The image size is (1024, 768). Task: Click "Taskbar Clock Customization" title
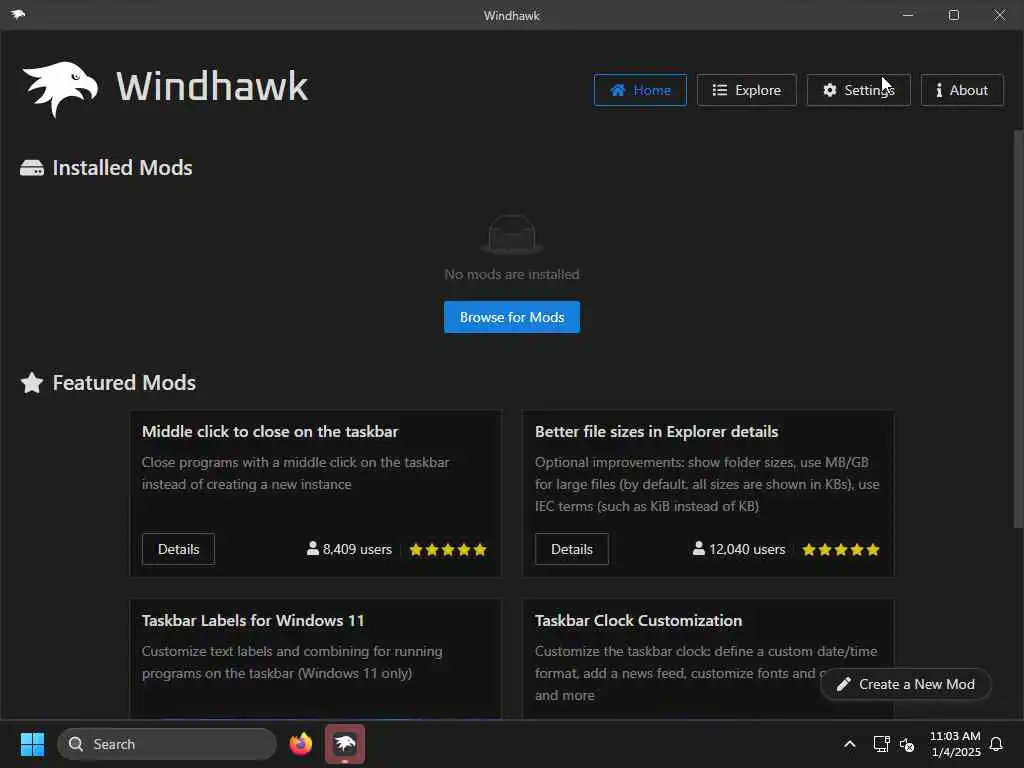tap(638, 620)
